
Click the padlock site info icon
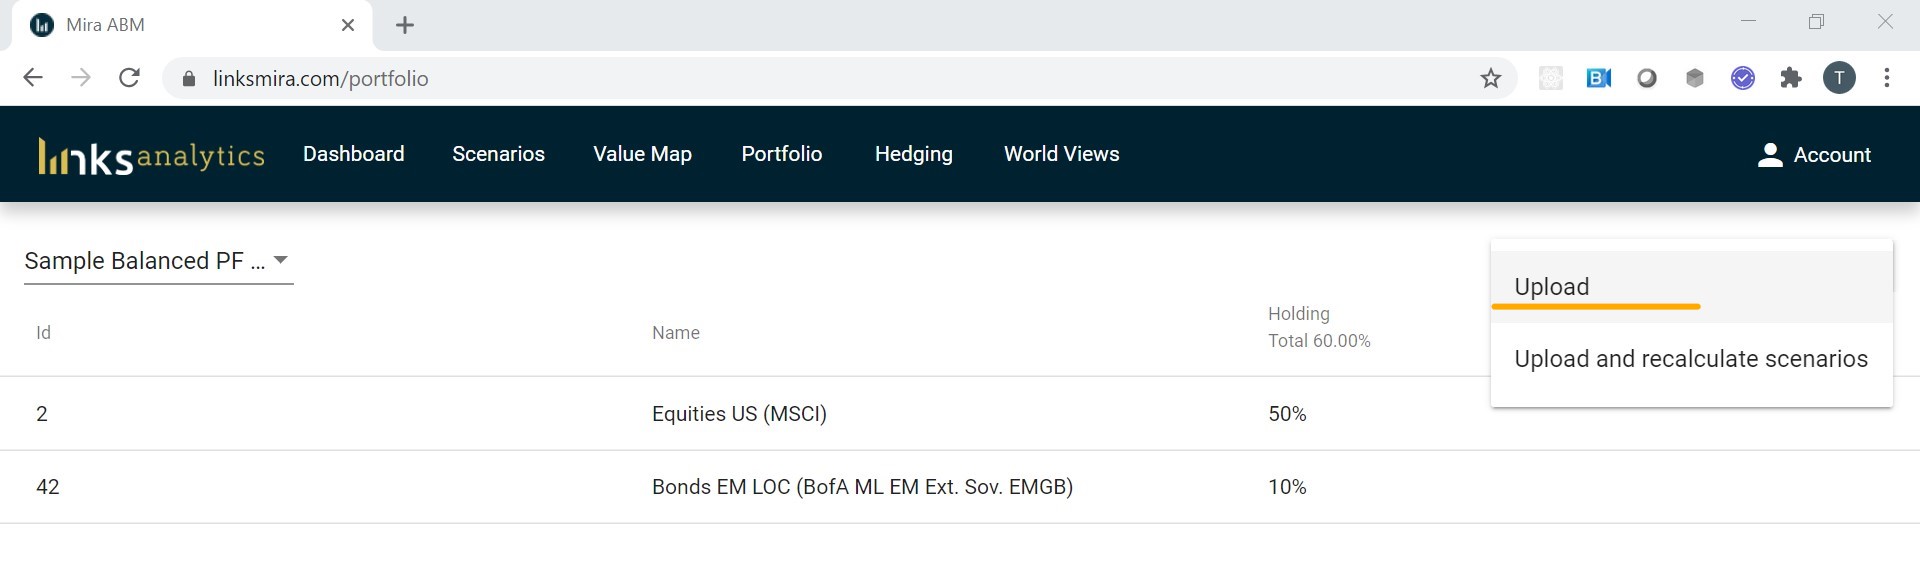click(188, 79)
